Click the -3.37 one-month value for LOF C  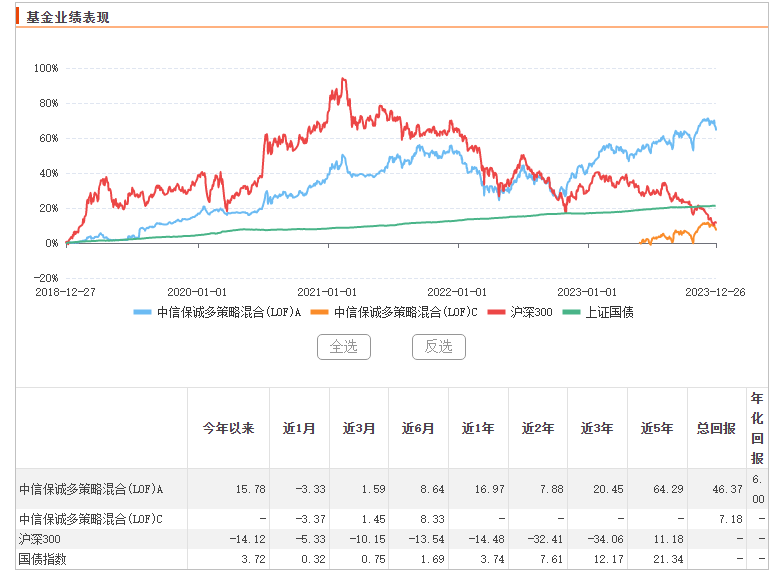tap(310, 519)
